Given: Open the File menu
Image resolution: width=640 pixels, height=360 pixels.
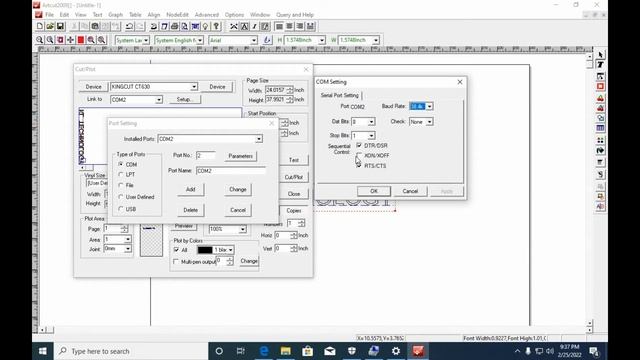Looking at the screenshot, I should pos(49,15).
